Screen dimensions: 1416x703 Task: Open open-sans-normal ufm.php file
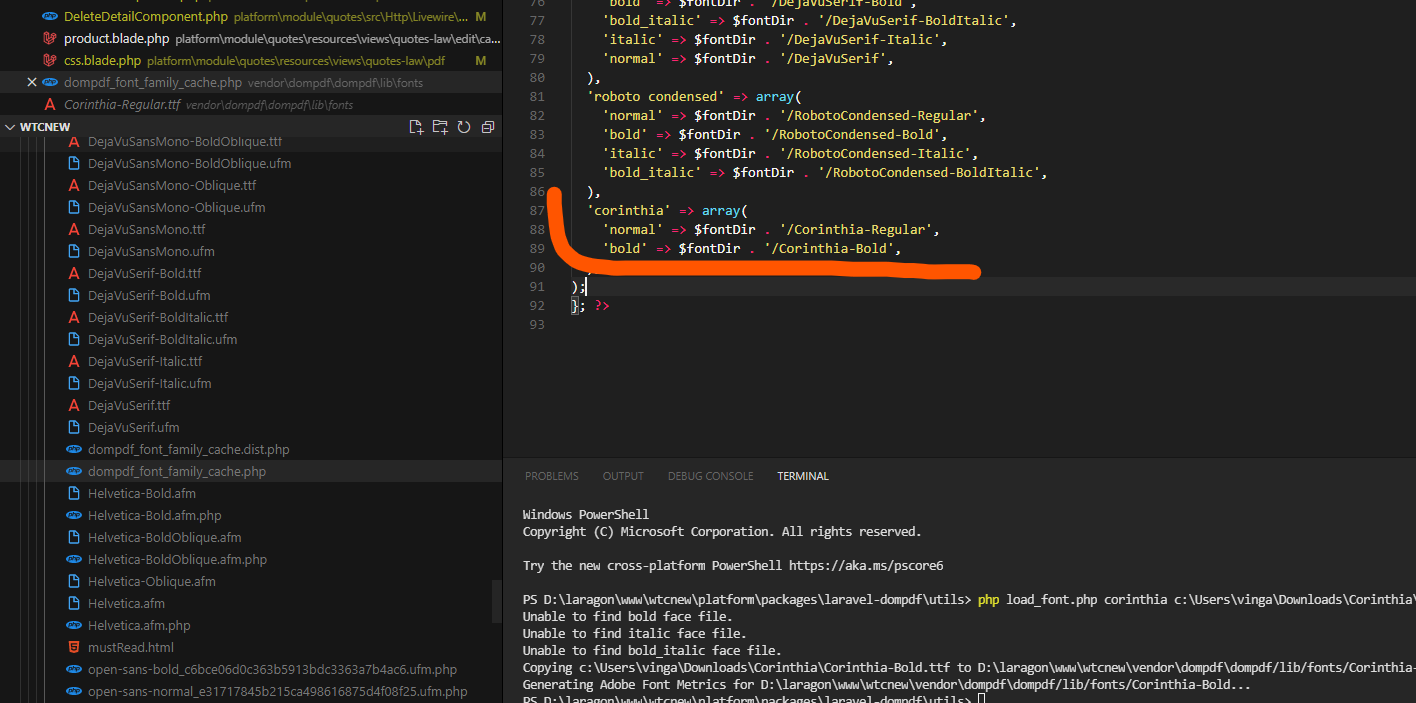pos(278,691)
